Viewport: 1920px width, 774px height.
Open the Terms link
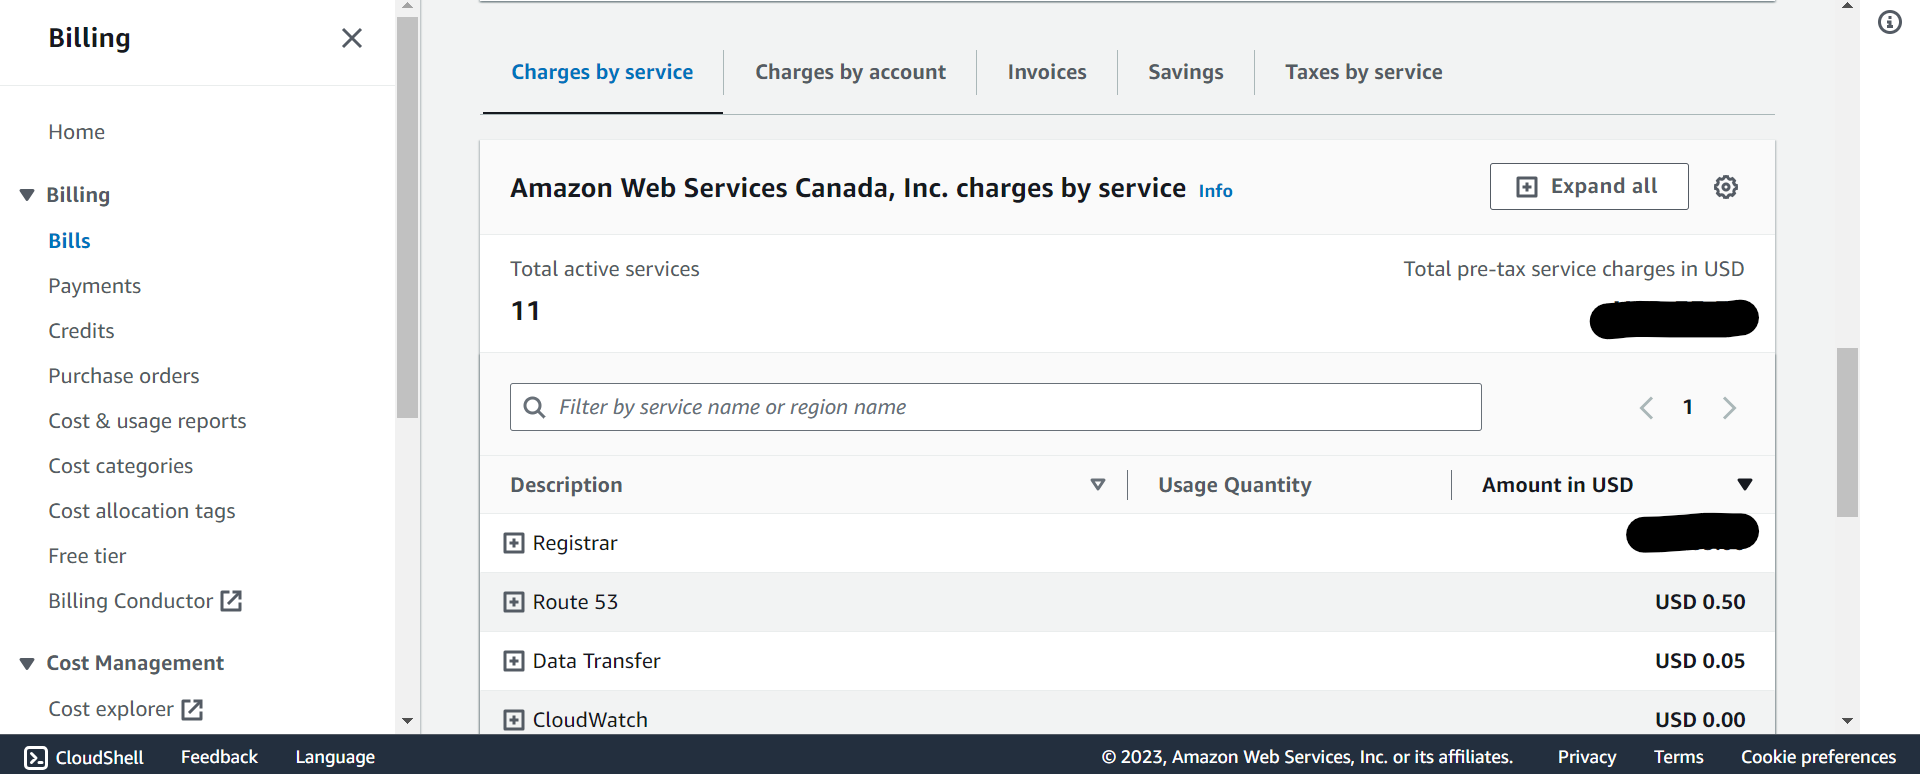tap(1679, 757)
